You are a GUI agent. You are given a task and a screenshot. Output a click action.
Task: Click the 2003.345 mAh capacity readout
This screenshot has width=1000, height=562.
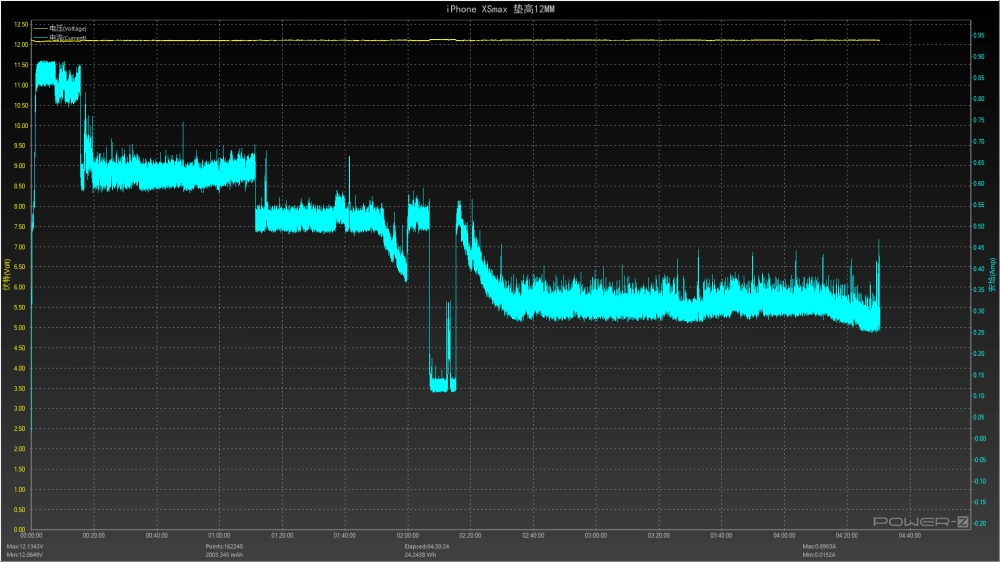[224, 555]
